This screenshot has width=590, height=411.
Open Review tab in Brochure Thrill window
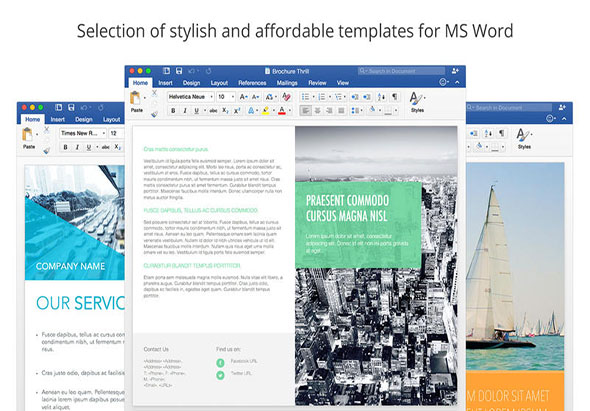tap(317, 83)
